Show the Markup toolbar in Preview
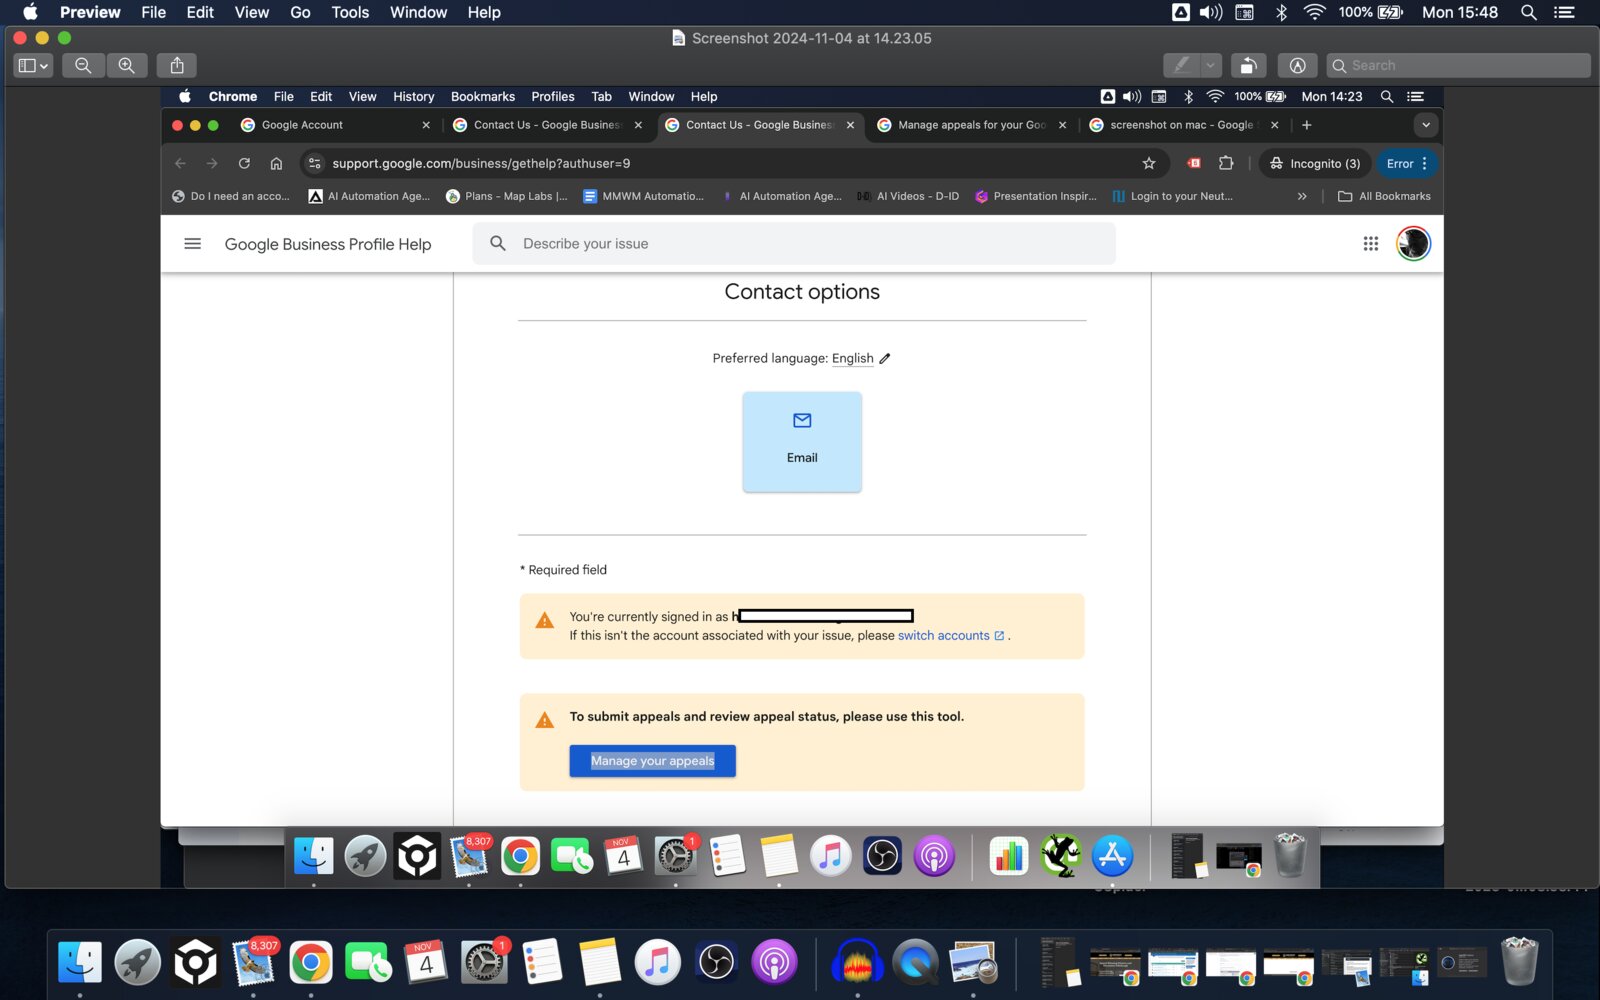 coord(1297,65)
